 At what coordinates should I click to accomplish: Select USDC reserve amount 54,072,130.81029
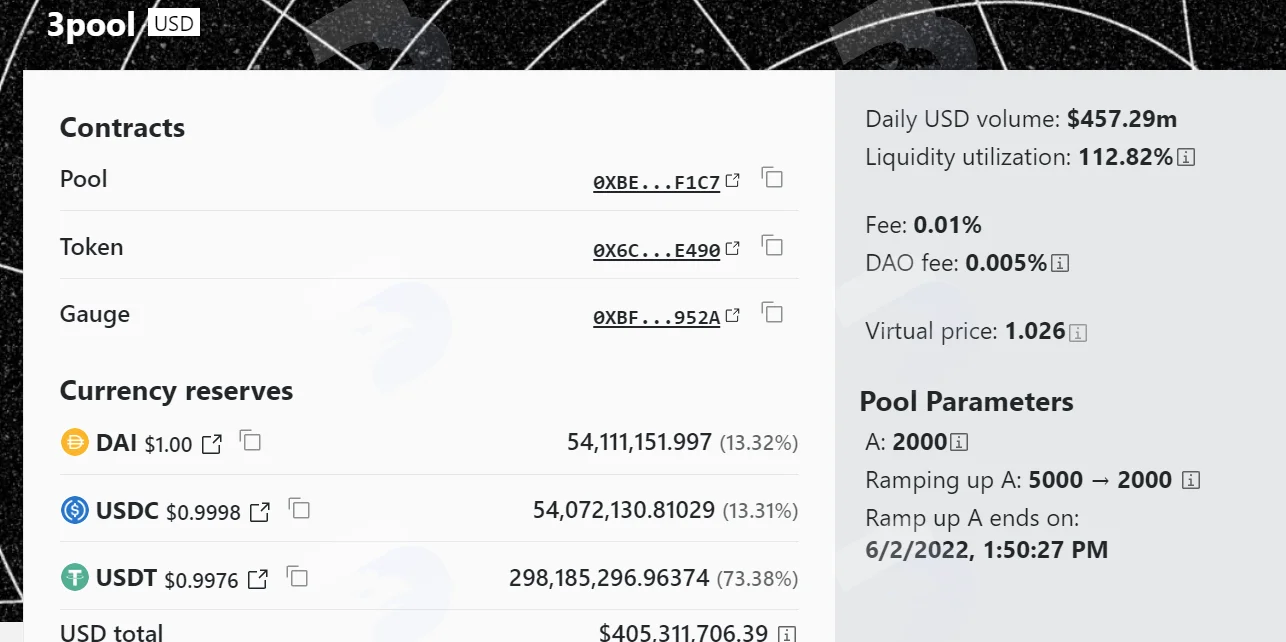[624, 510]
